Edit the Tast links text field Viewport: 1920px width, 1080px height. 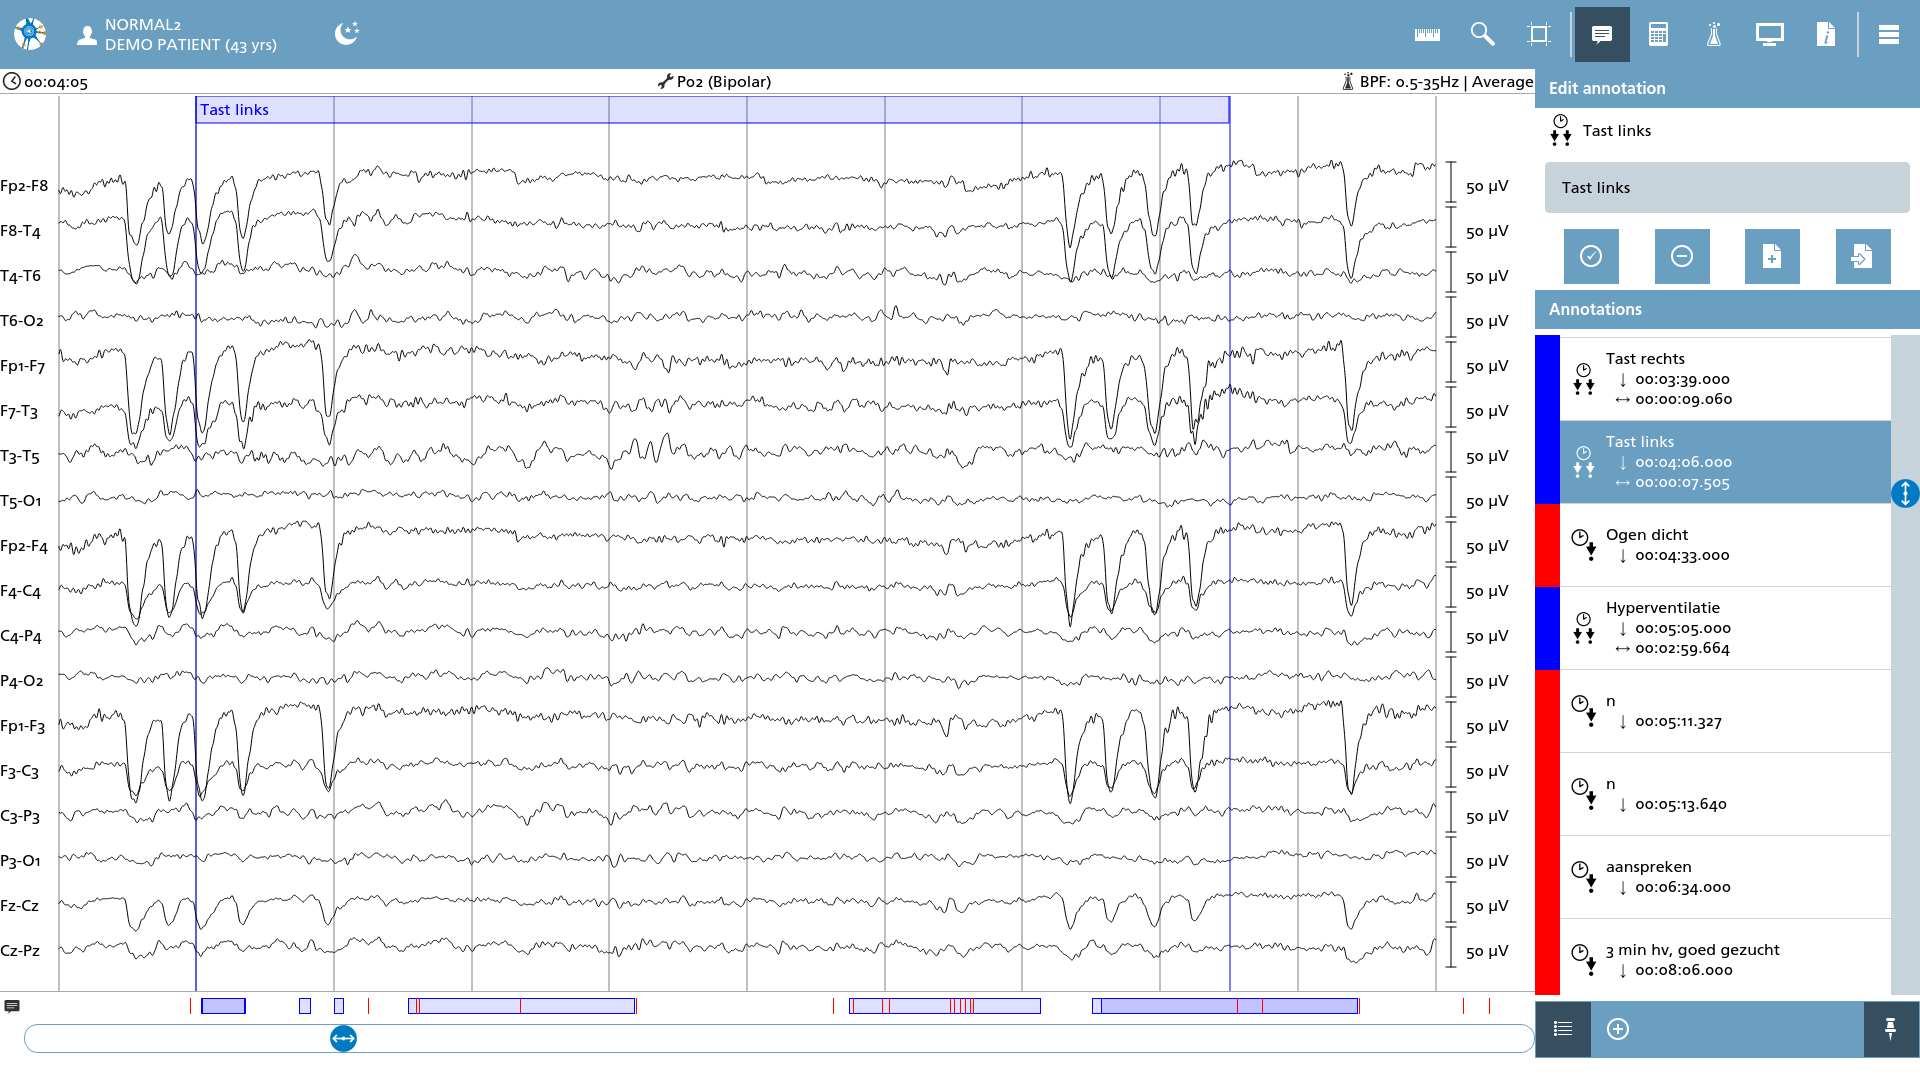[1727, 188]
